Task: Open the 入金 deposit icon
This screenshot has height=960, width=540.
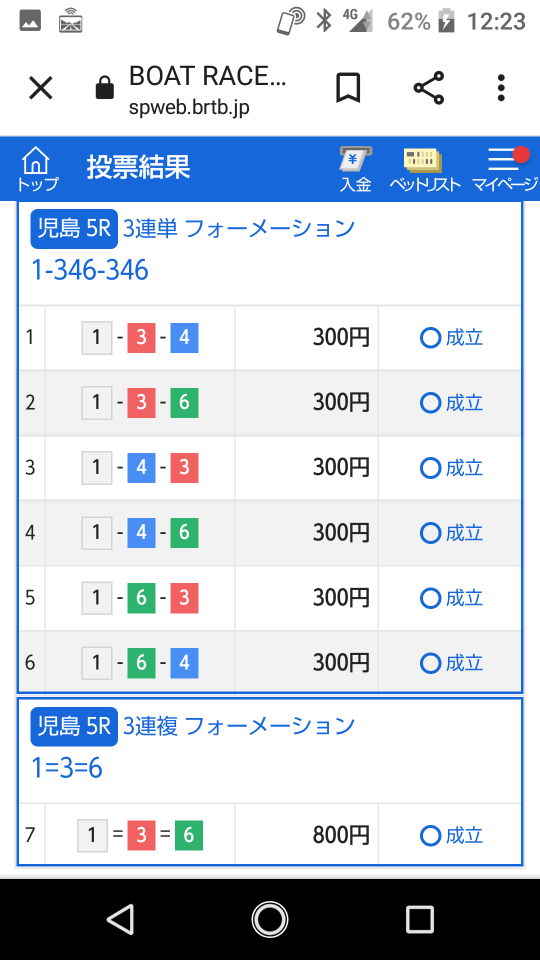Action: click(x=356, y=170)
